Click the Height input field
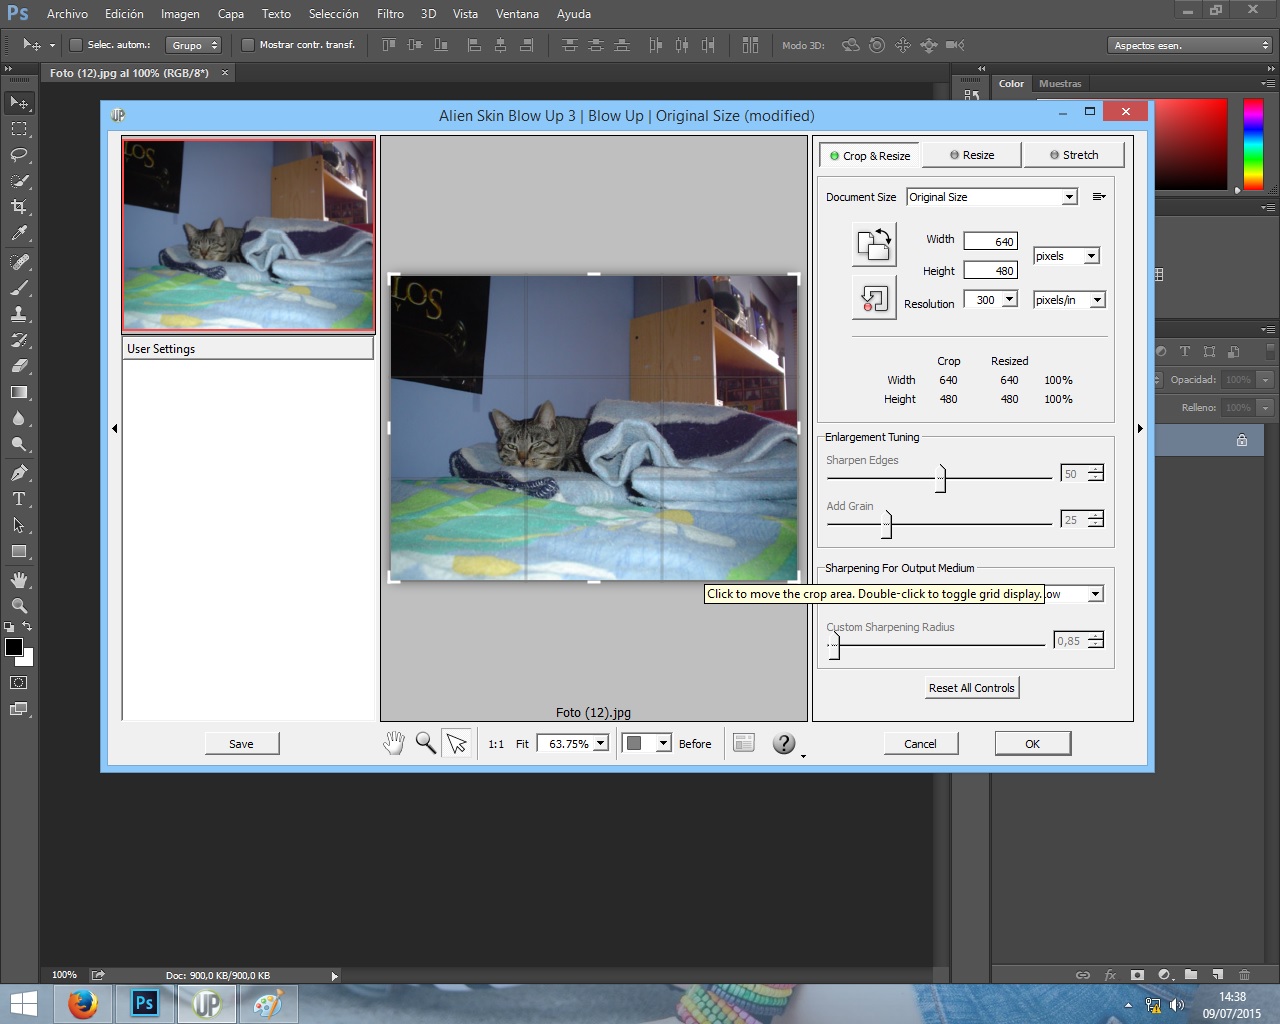 point(990,271)
